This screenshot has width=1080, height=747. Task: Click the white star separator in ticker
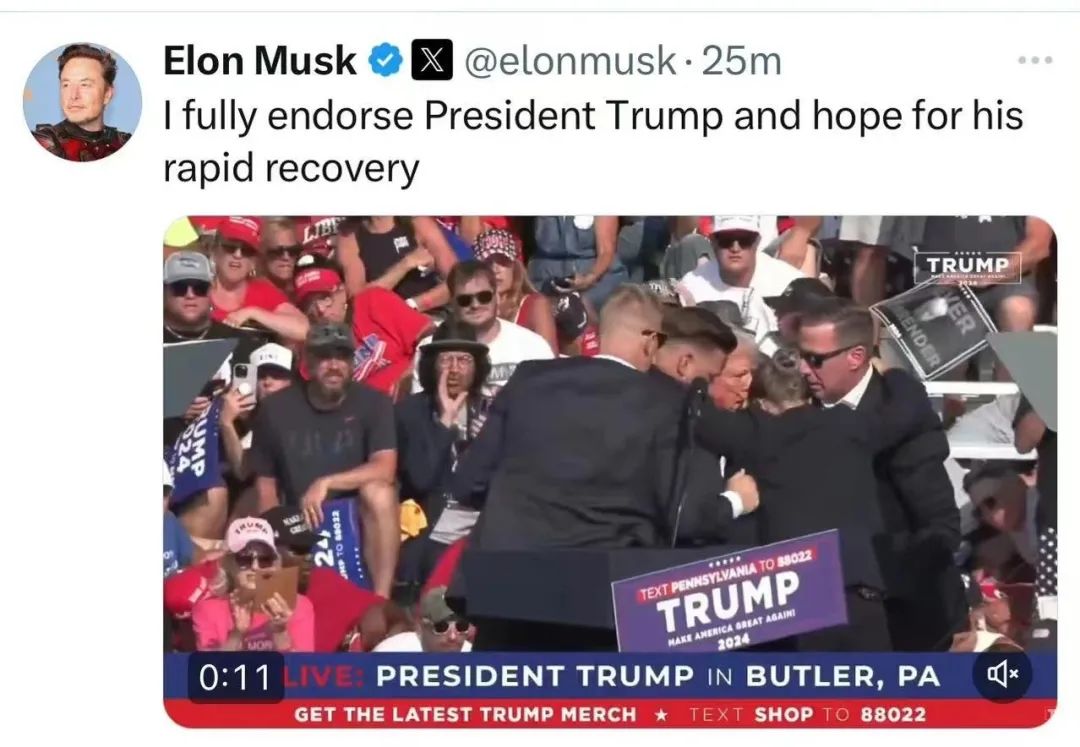click(662, 715)
